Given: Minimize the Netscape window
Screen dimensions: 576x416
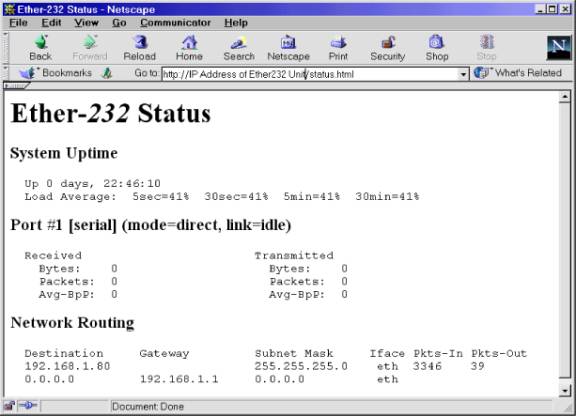Looking at the screenshot, I should 540,9.
